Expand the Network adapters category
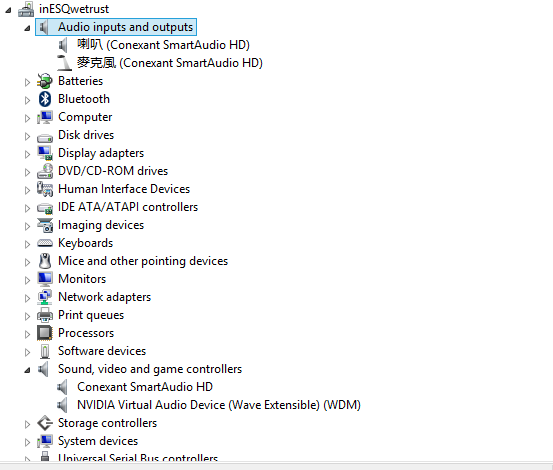Screen dimensions: 553x470 (x=27, y=298)
